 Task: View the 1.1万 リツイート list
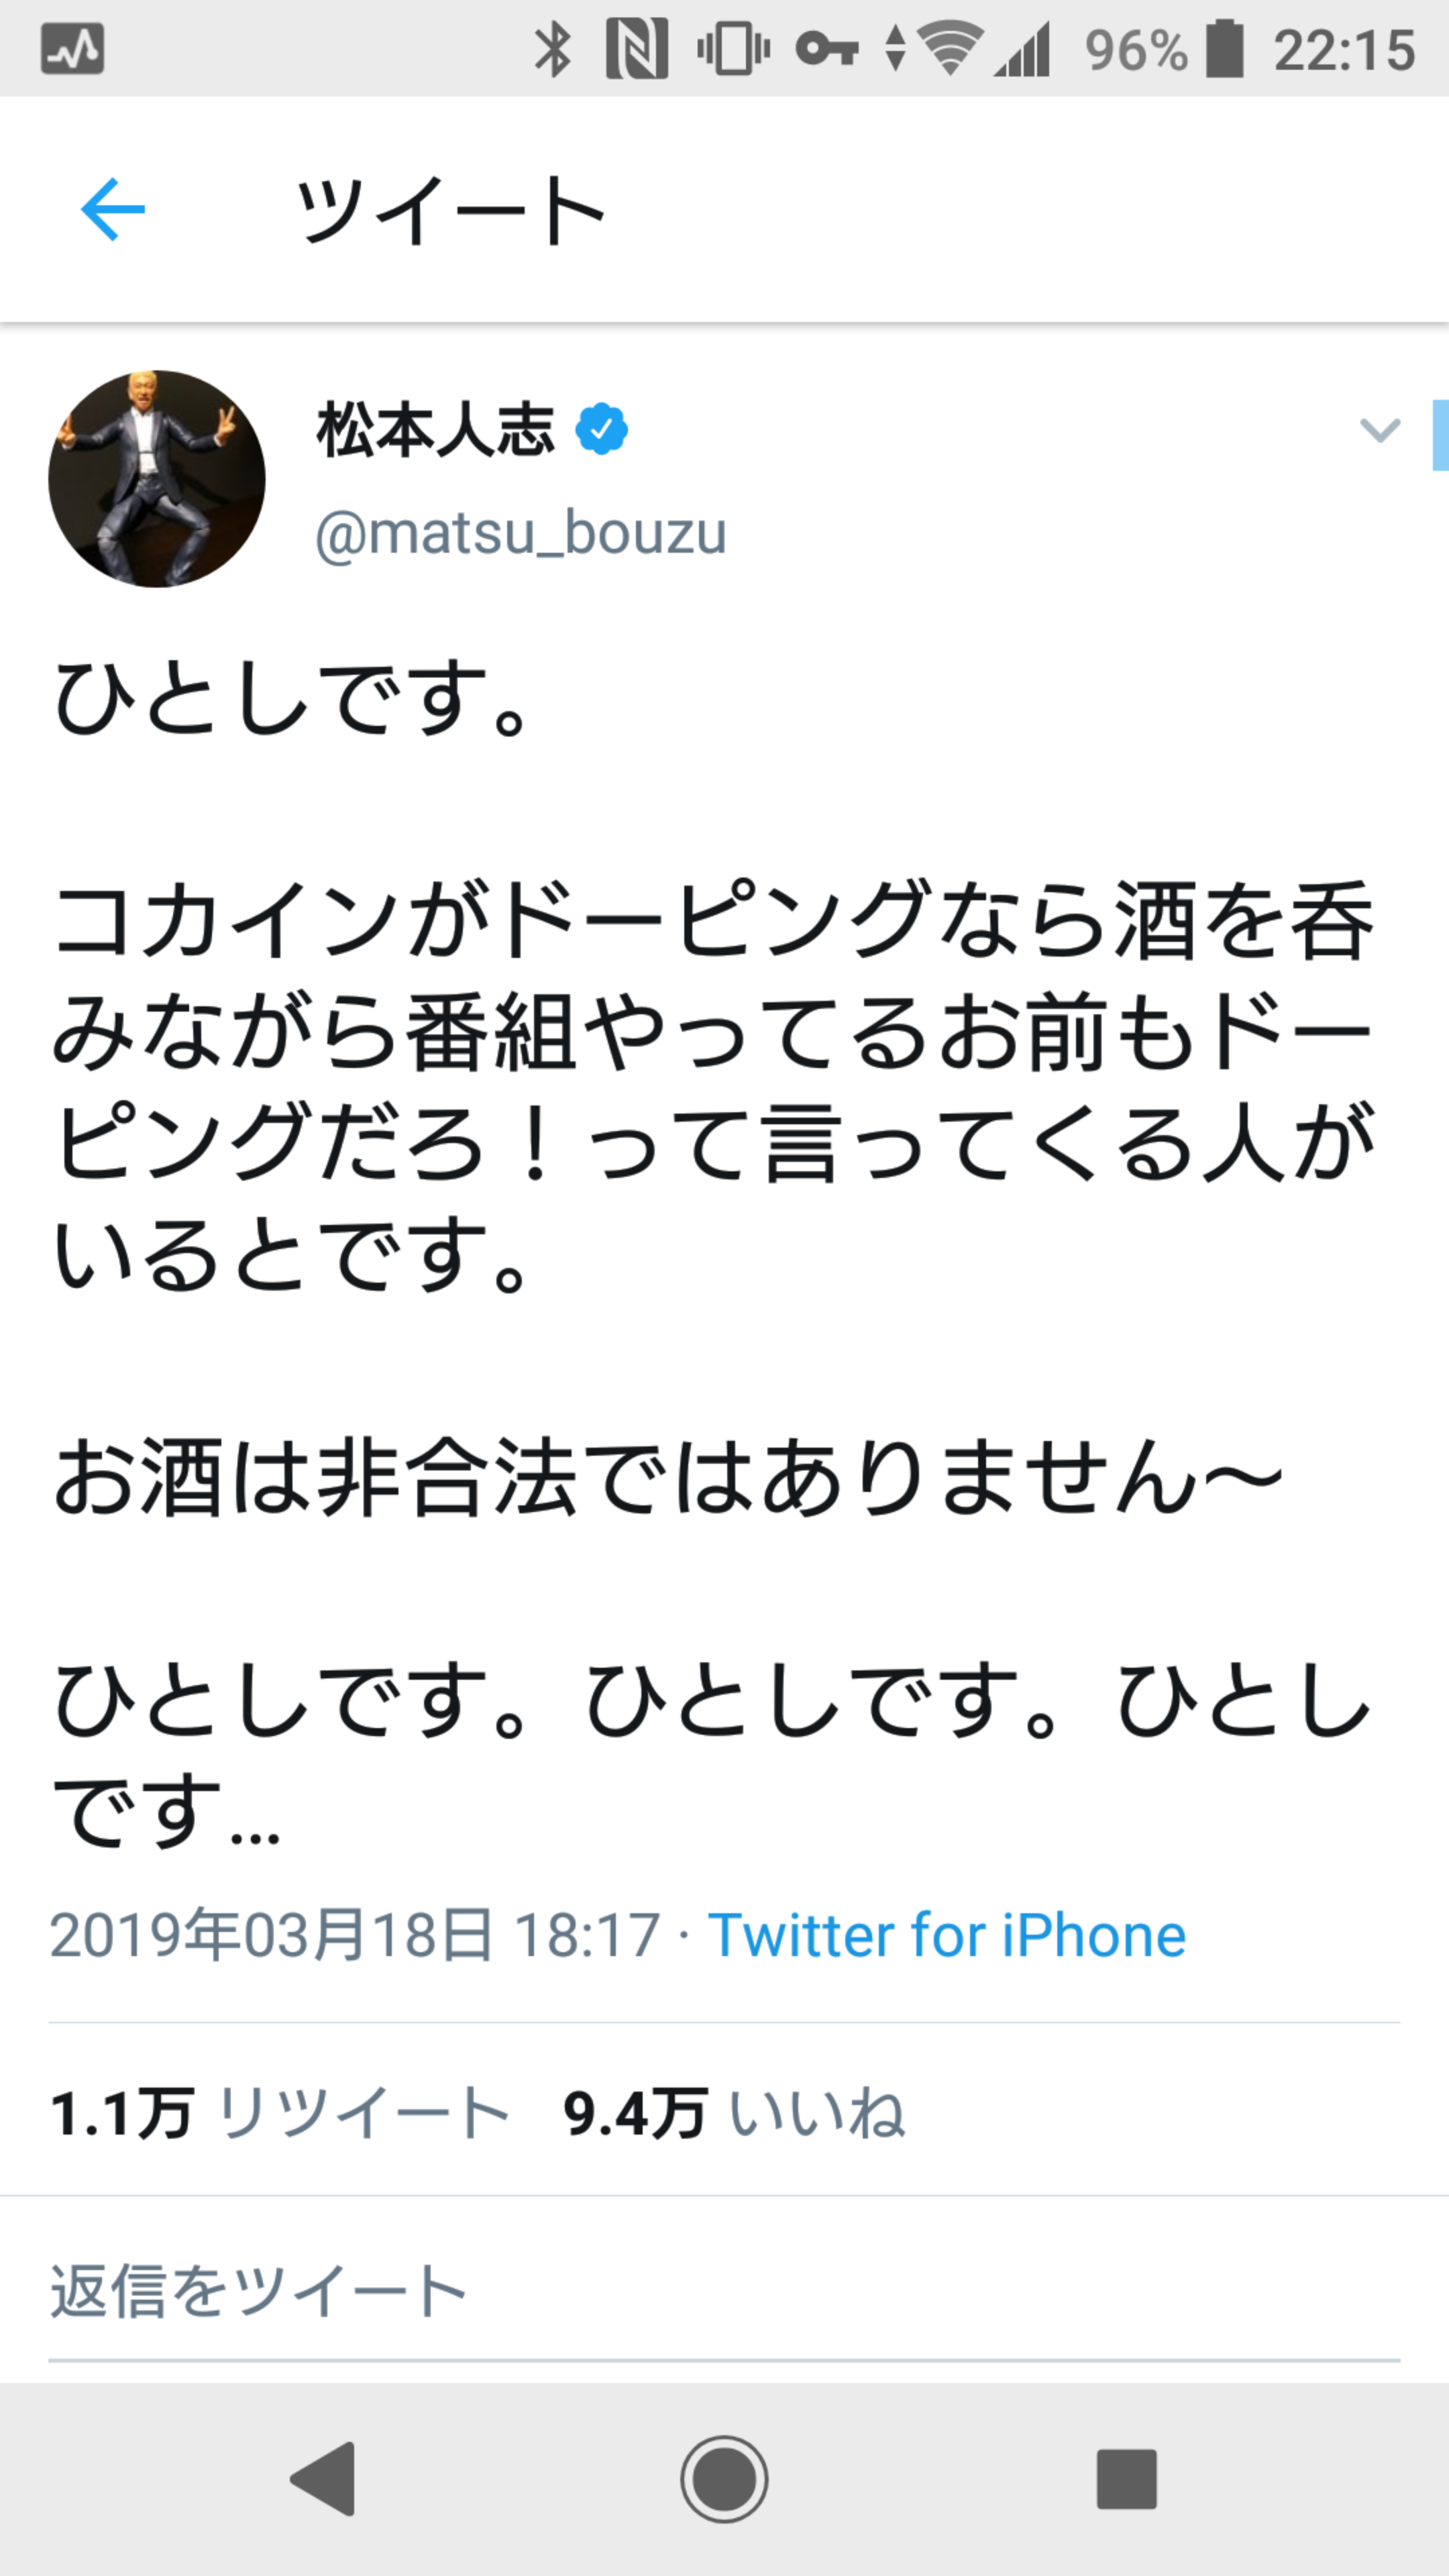280,2112
